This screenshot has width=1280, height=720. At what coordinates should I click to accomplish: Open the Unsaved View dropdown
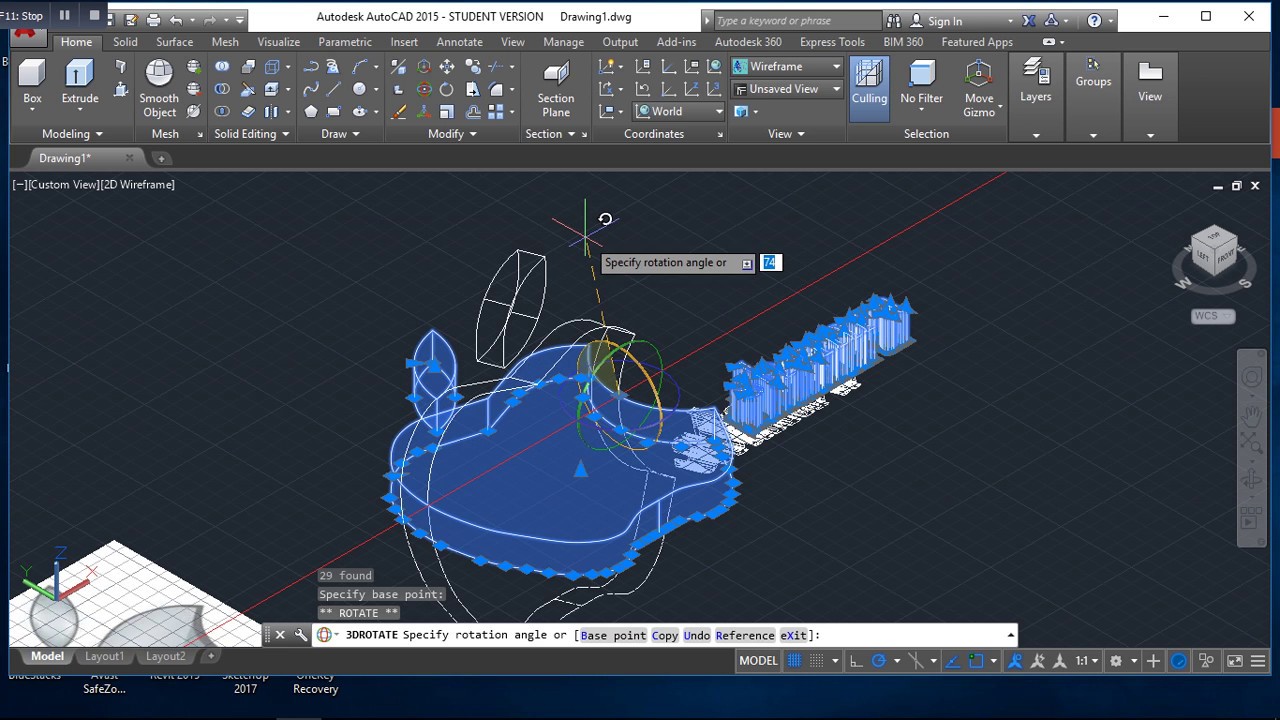click(x=788, y=89)
